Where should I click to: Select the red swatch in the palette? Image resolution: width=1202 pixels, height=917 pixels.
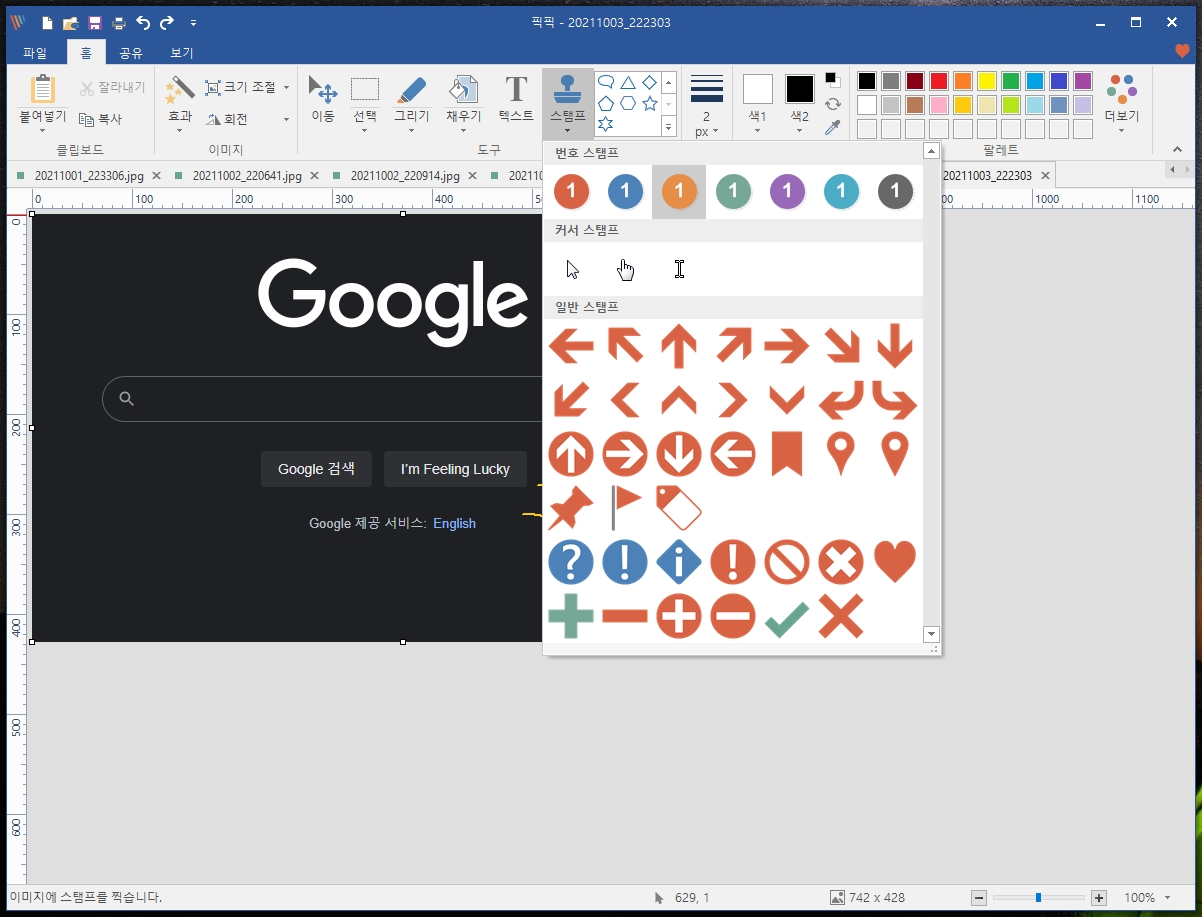tap(939, 81)
